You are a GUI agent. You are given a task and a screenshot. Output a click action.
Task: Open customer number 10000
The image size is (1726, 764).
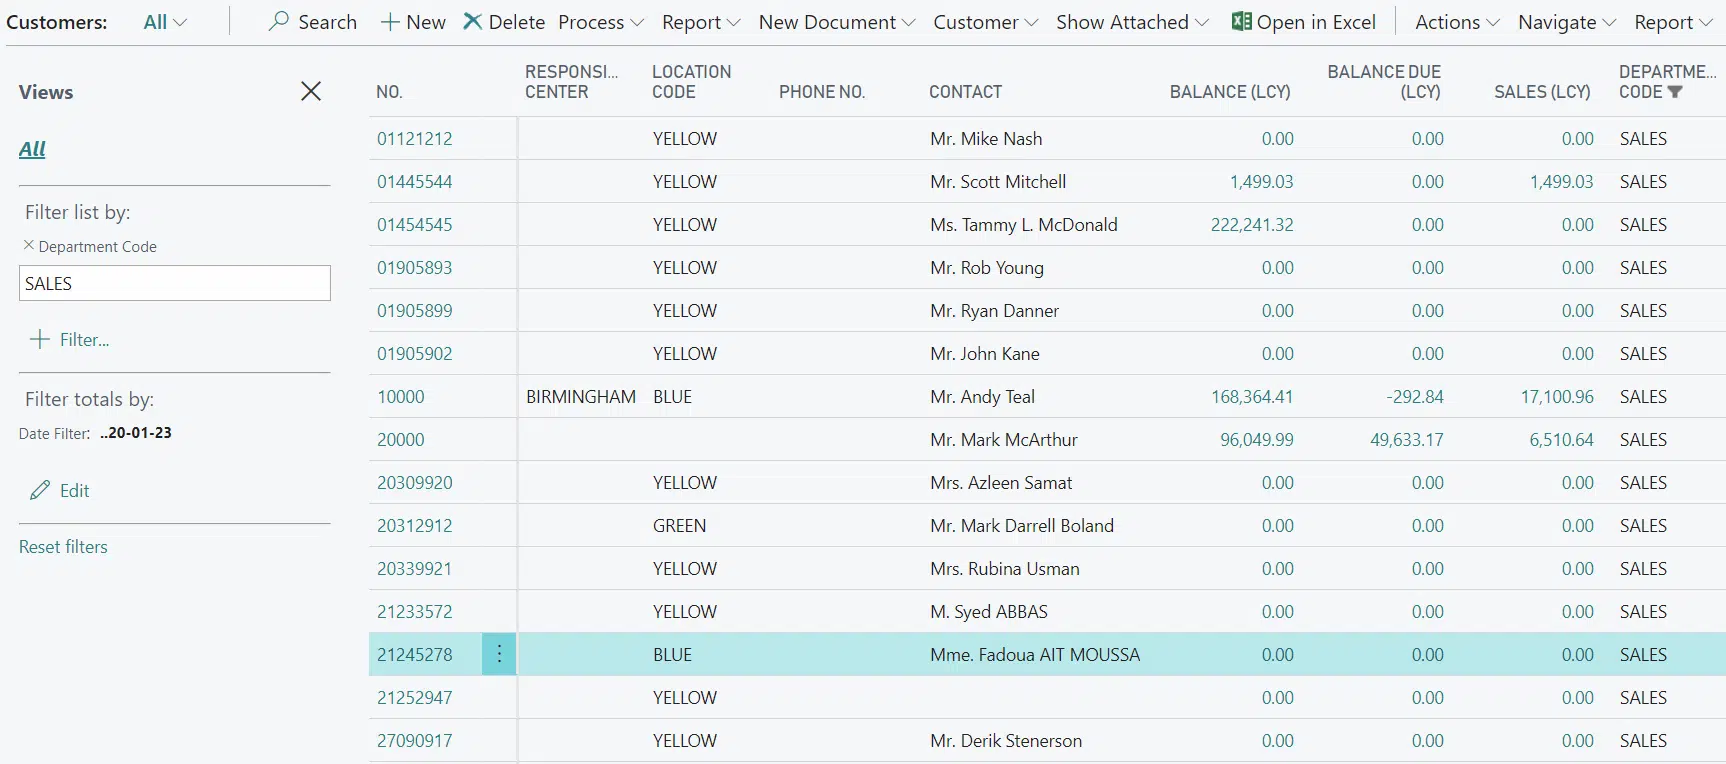coord(401,397)
